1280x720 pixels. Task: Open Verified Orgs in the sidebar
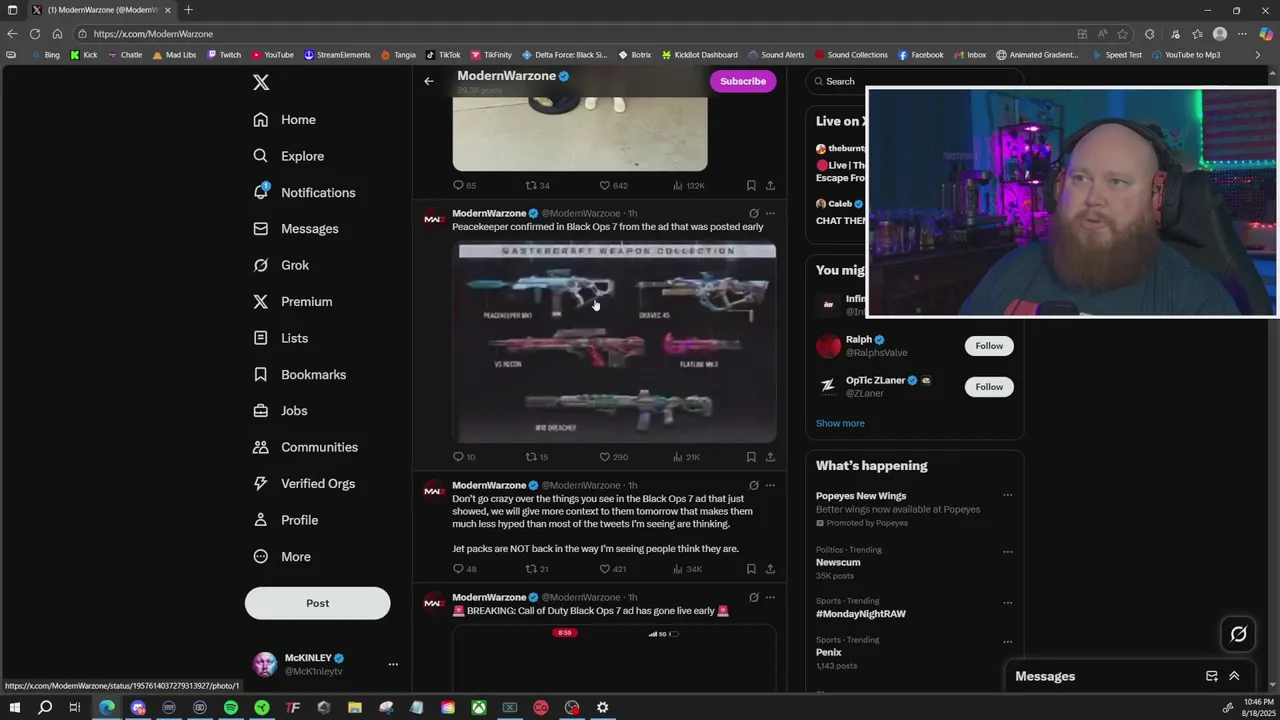click(x=304, y=484)
